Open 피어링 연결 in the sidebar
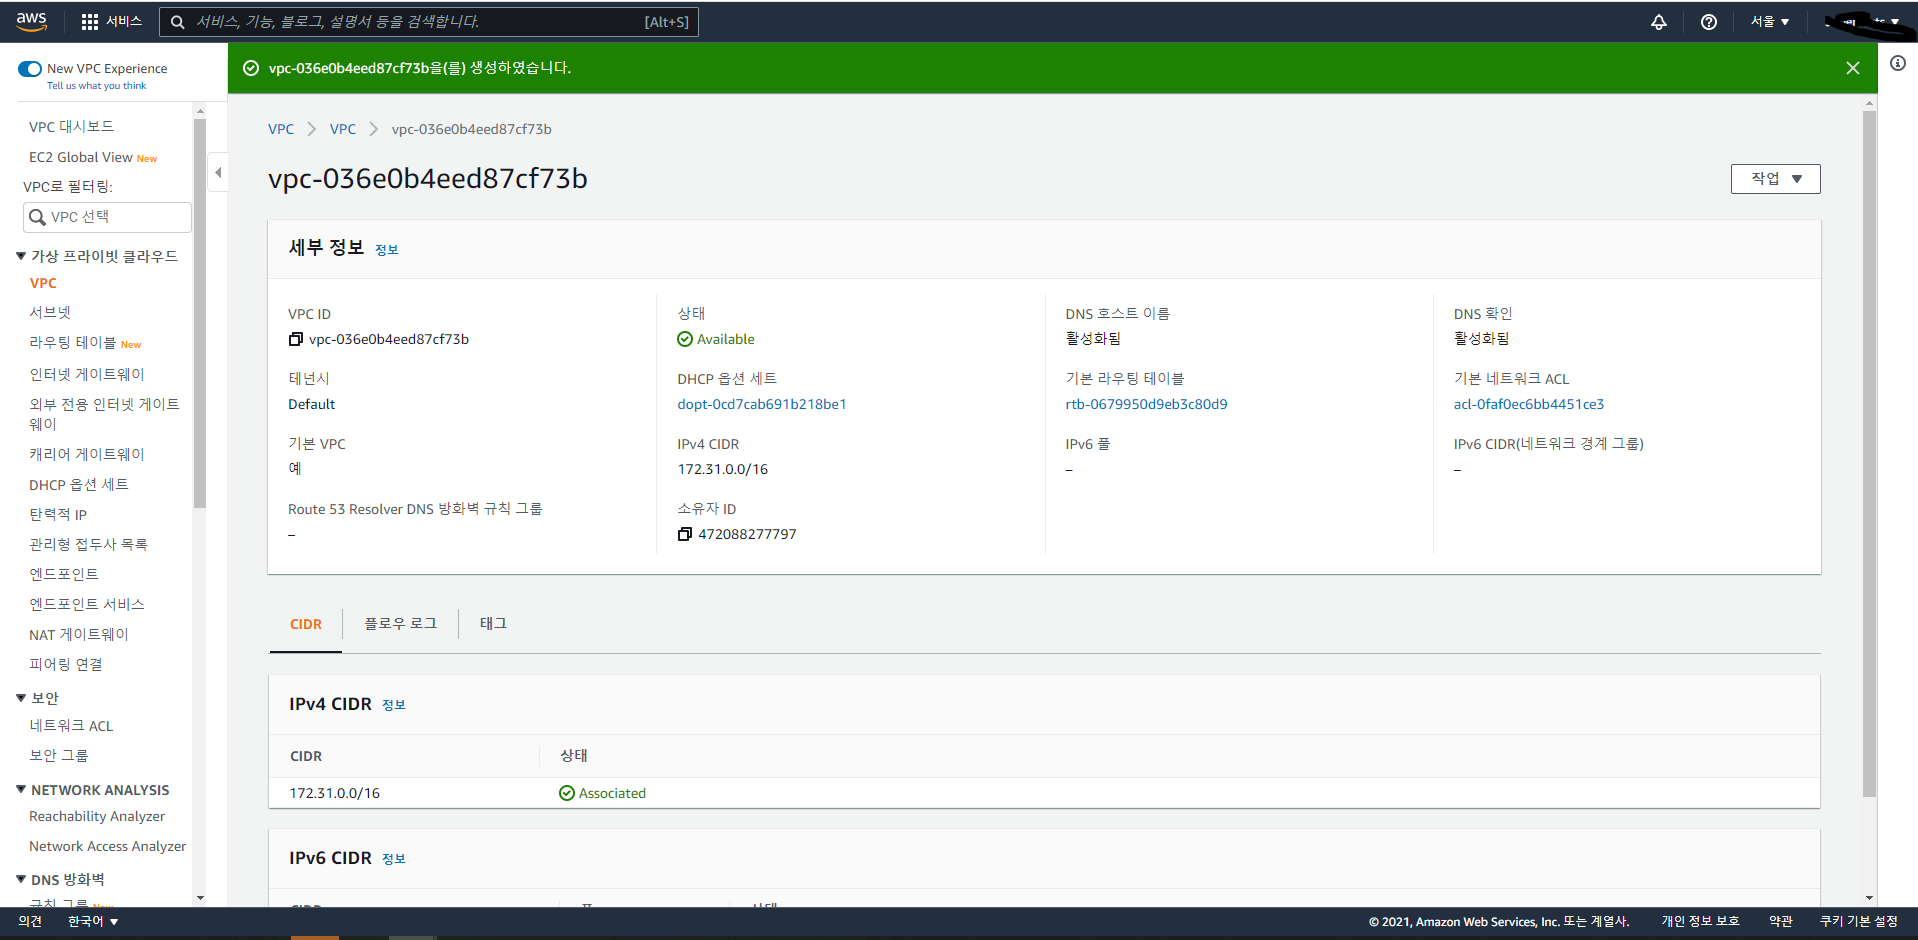Viewport: 1918px width, 940px height. 66,664
